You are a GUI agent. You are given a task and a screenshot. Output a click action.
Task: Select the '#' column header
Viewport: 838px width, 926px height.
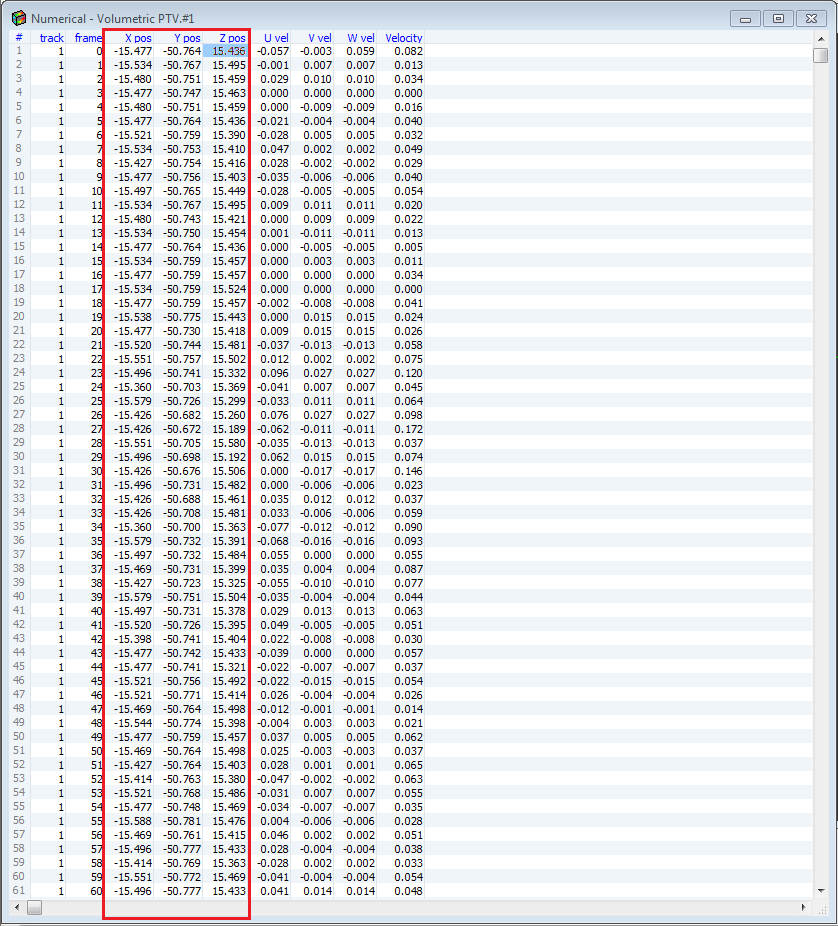click(19, 38)
